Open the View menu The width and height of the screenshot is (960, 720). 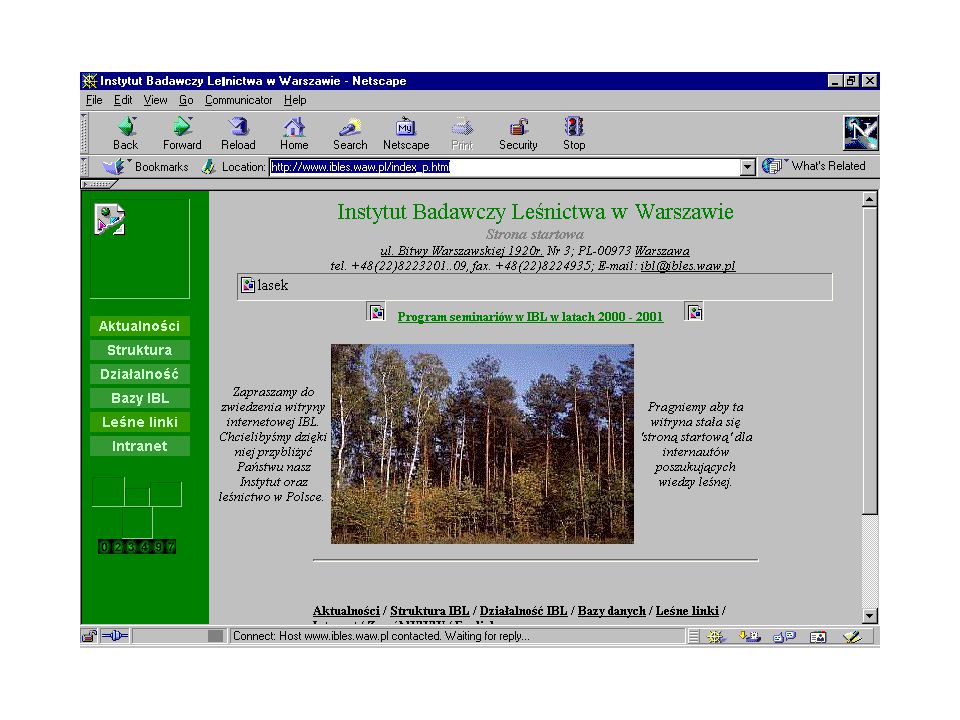(156, 100)
